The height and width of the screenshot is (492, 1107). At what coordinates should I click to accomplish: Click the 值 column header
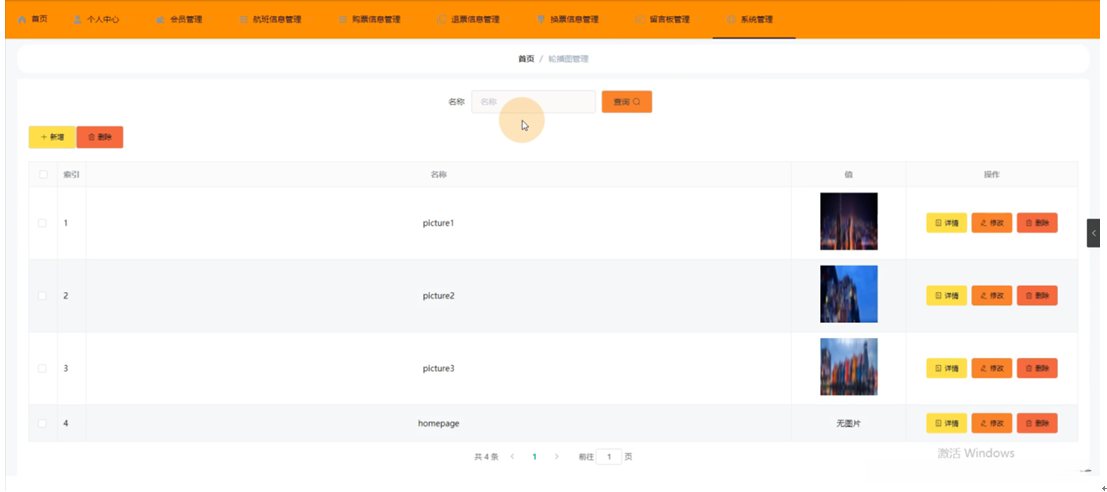click(x=849, y=174)
